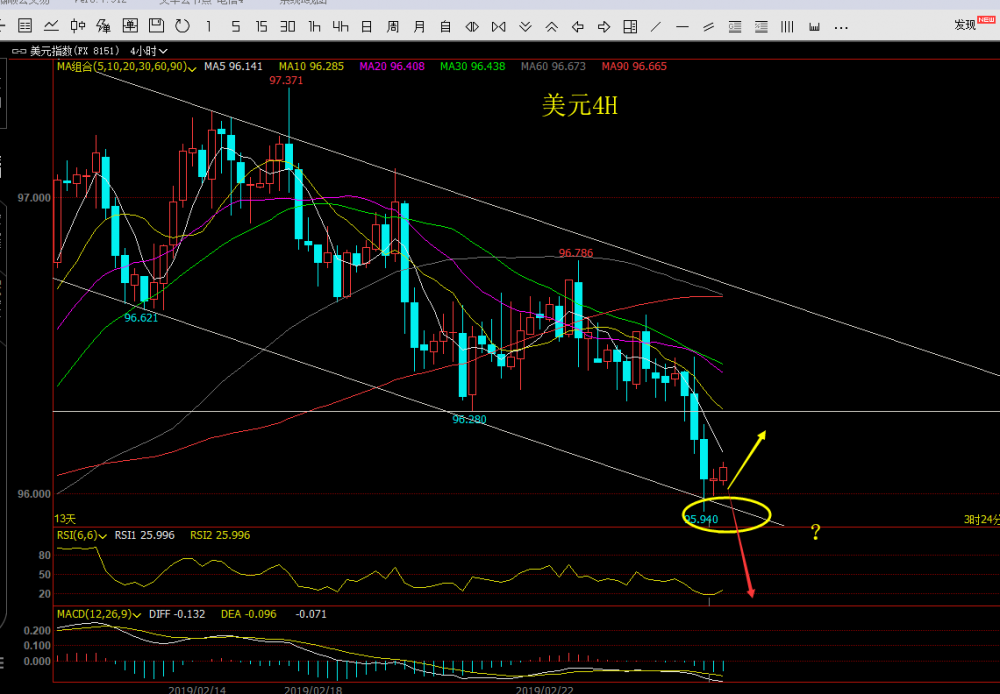Switch to 1h period
The height and width of the screenshot is (694, 1000).
314,27
